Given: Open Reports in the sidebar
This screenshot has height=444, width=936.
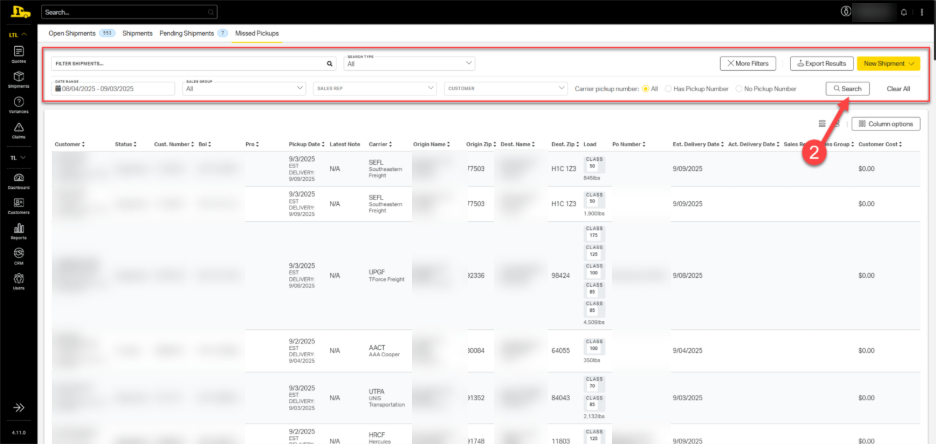Looking at the screenshot, I should (x=19, y=231).
